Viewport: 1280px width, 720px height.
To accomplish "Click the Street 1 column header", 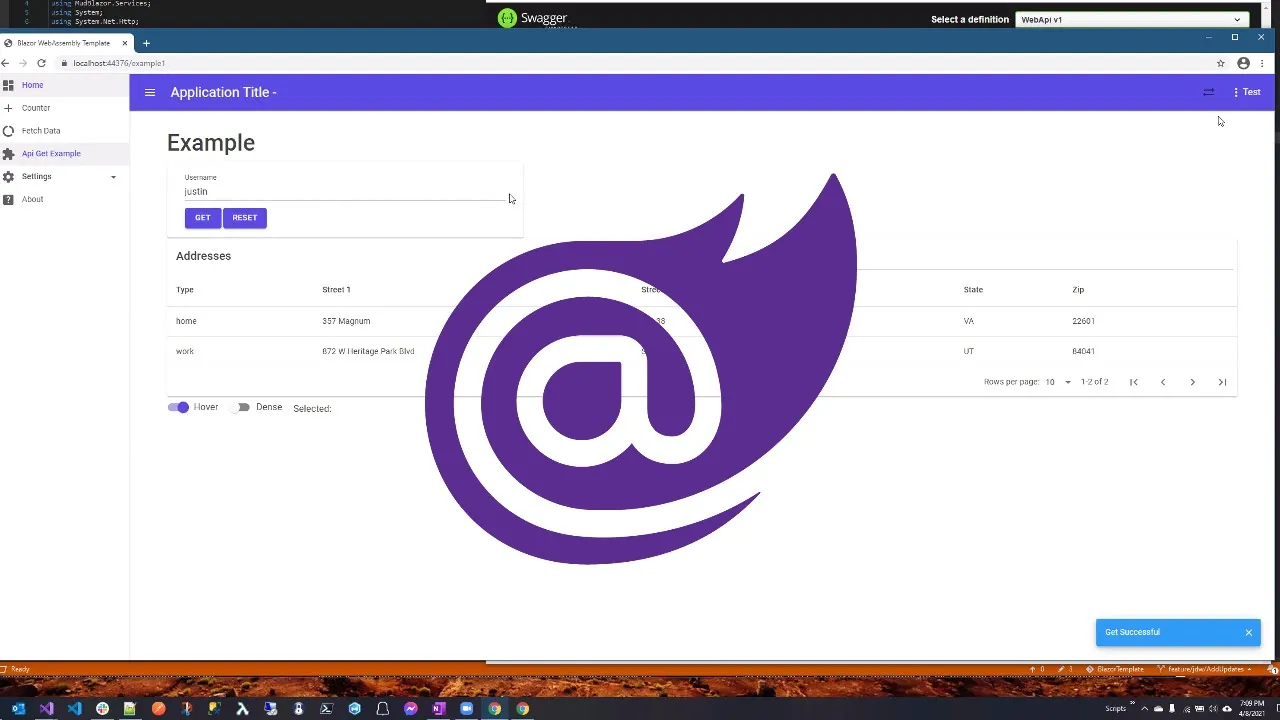I will tap(336, 290).
